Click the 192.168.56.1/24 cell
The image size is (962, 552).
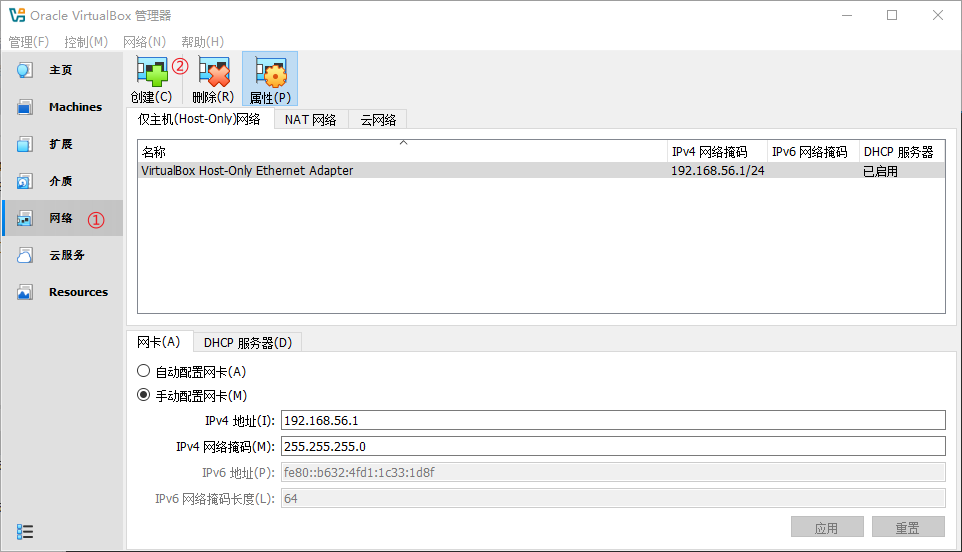point(717,171)
